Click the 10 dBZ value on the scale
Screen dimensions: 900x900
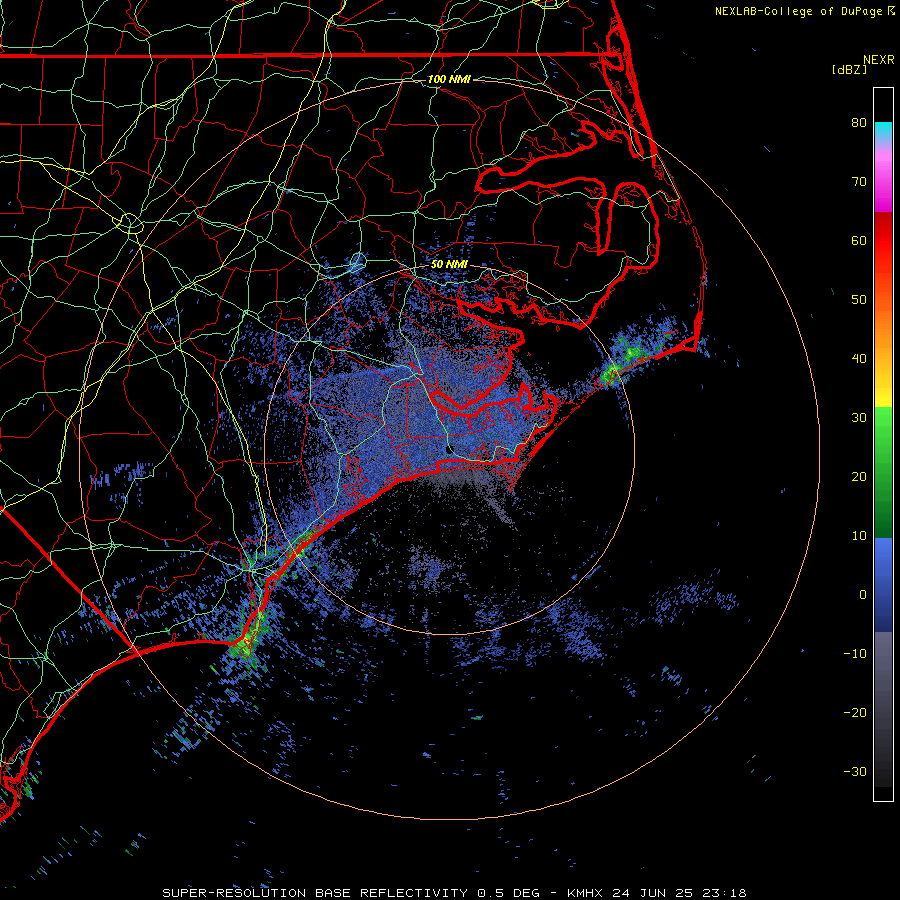859,536
